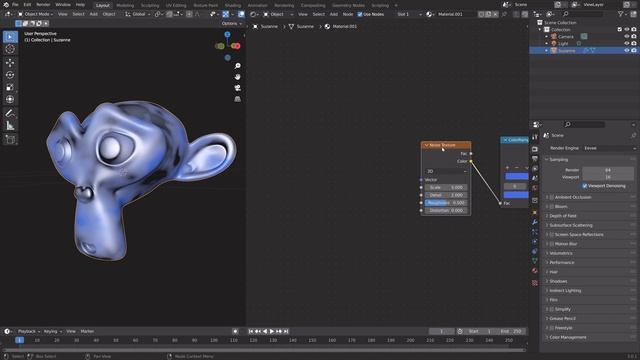The height and width of the screenshot is (360, 640).
Task: Jump to the timeline start frame button
Action: click(x=251, y=331)
